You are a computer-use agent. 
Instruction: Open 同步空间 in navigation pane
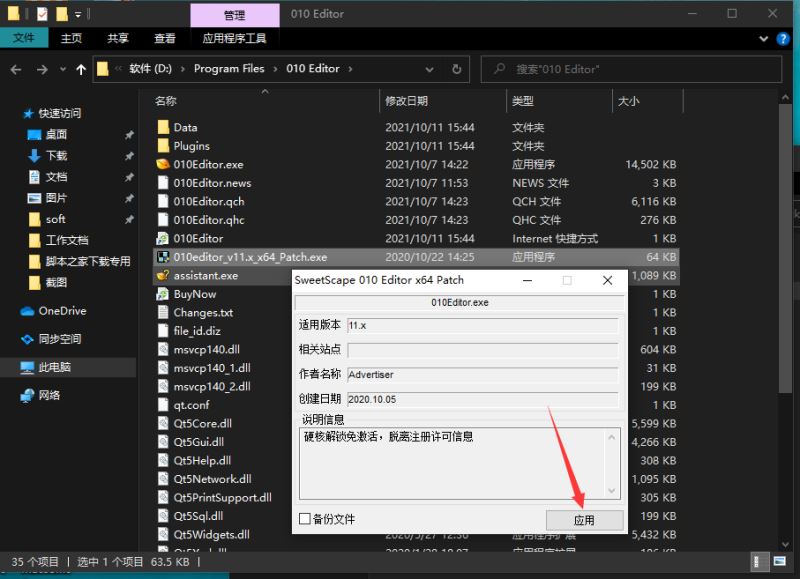pyautogui.click(x=60, y=339)
